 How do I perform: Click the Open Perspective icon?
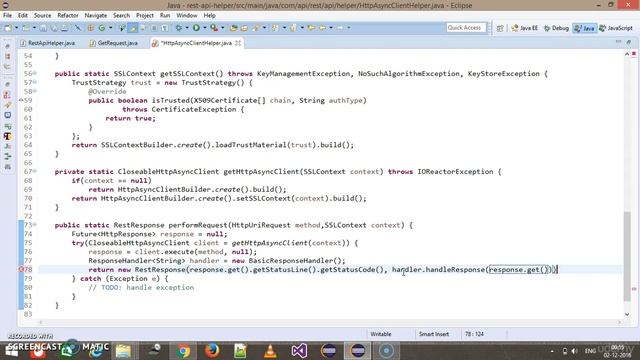click(500, 28)
